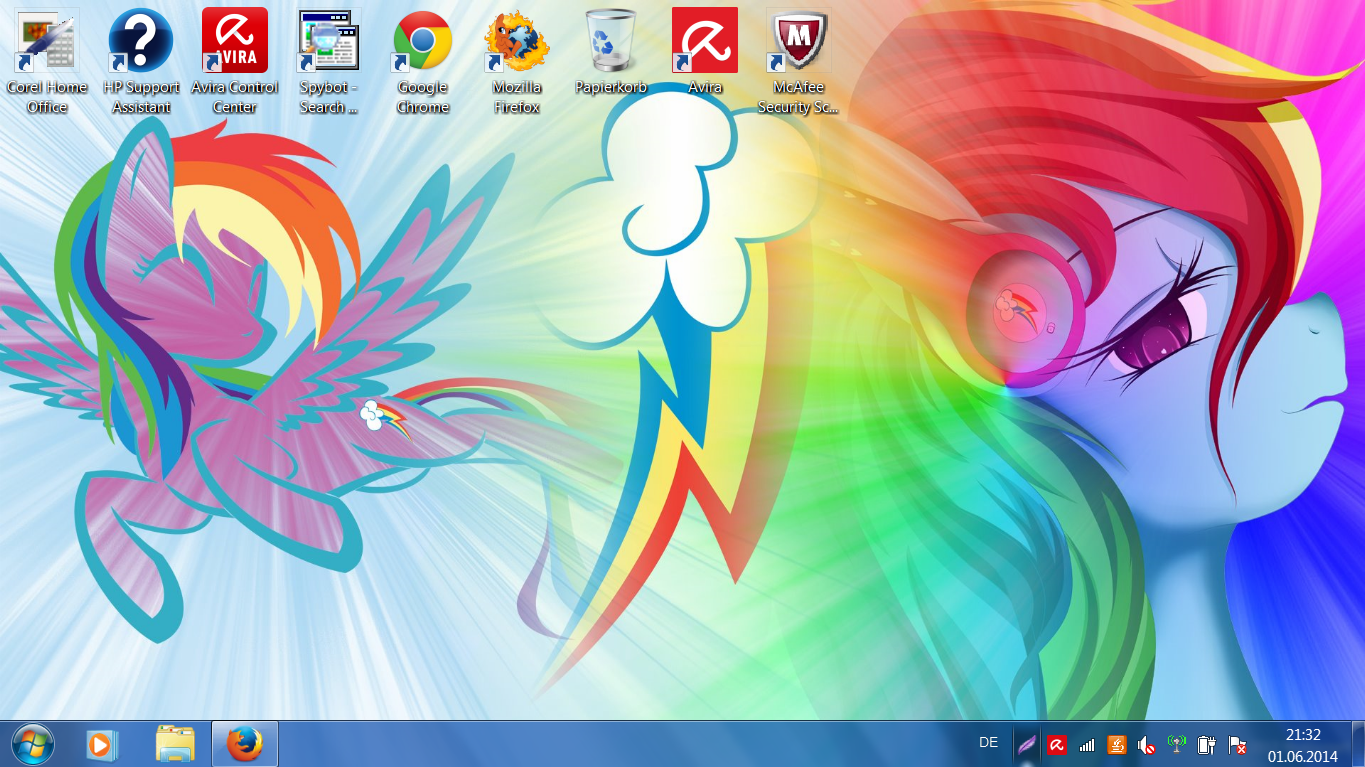
Task: Open Windows Media Player from taskbar
Action: click(101, 744)
